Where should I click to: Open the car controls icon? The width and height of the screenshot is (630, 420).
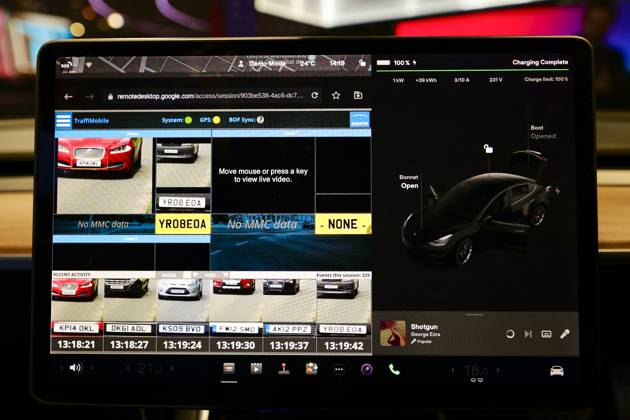(x=556, y=371)
